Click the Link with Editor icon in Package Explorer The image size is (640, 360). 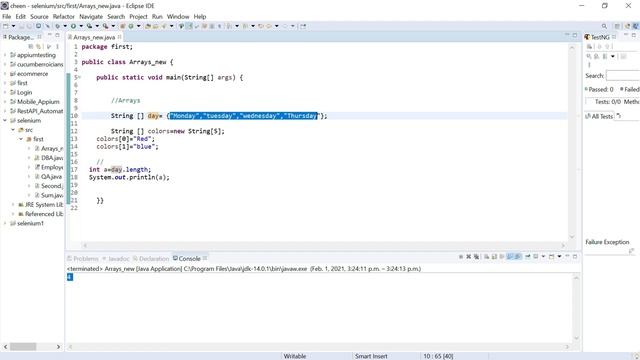point(38,47)
